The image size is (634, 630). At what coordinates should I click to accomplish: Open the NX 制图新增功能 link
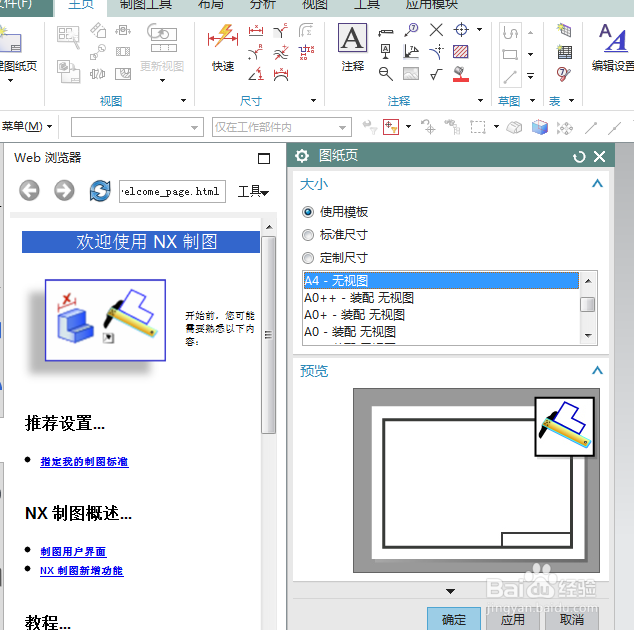81,571
